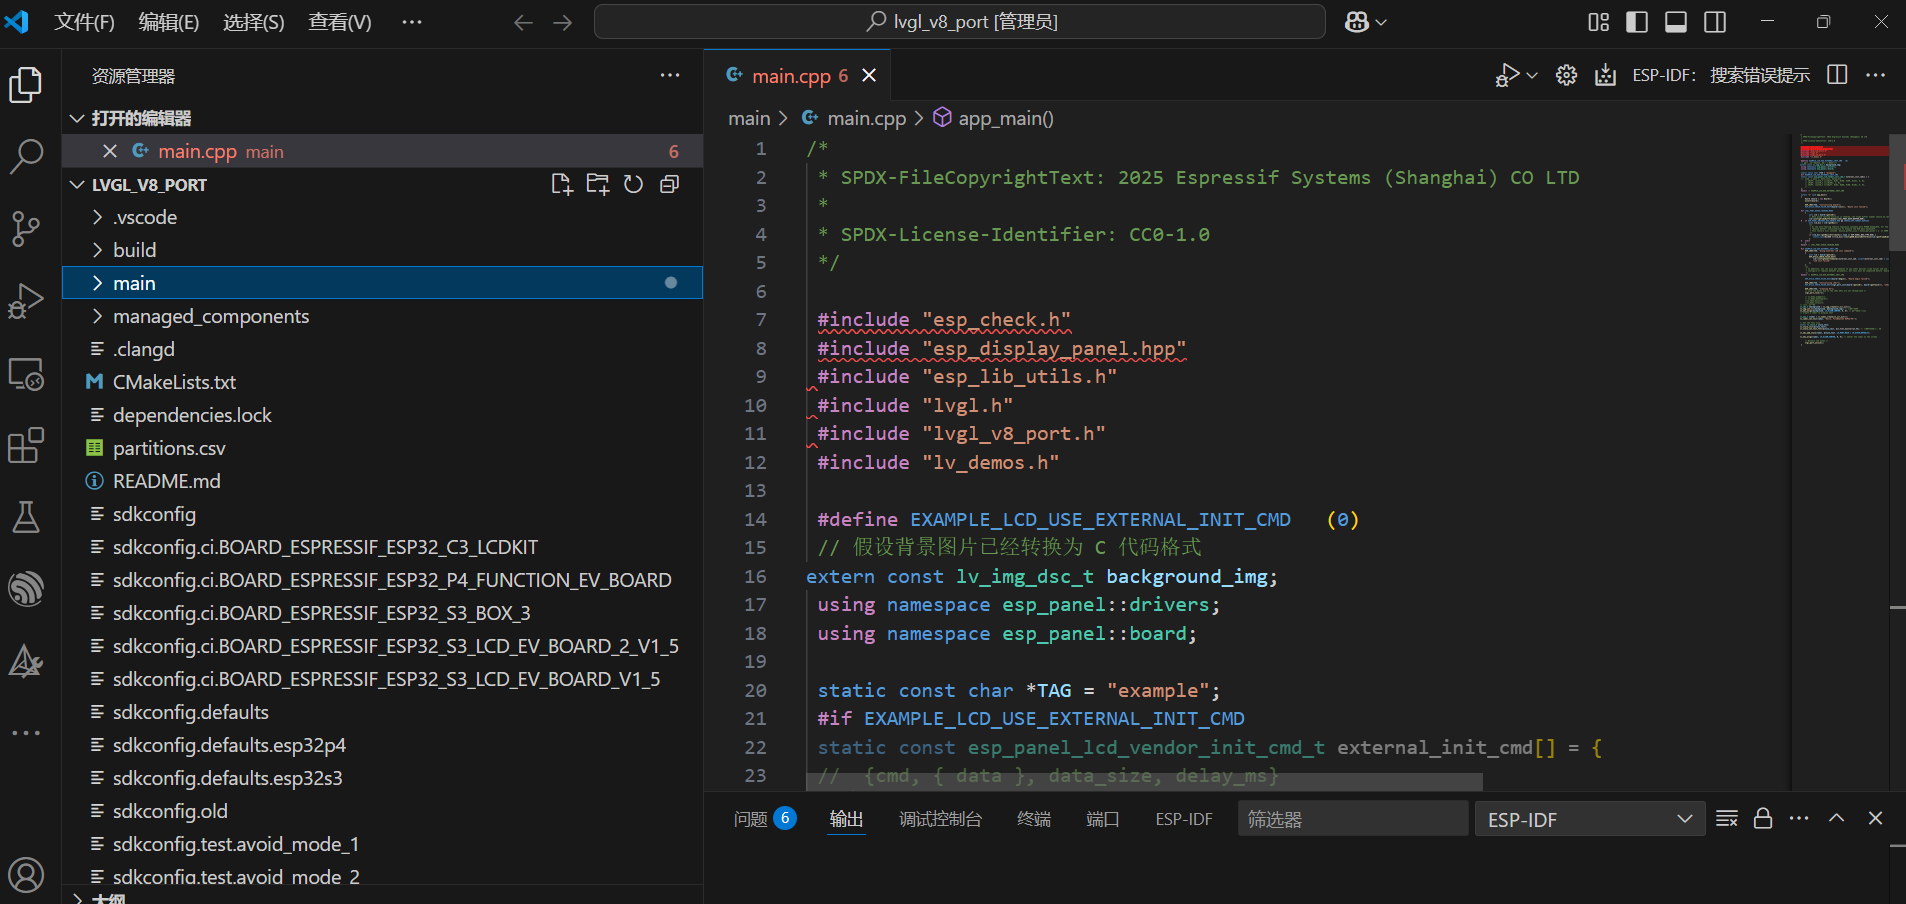
Task: Click the lvgl_v8_port command center search
Action: 960,22
